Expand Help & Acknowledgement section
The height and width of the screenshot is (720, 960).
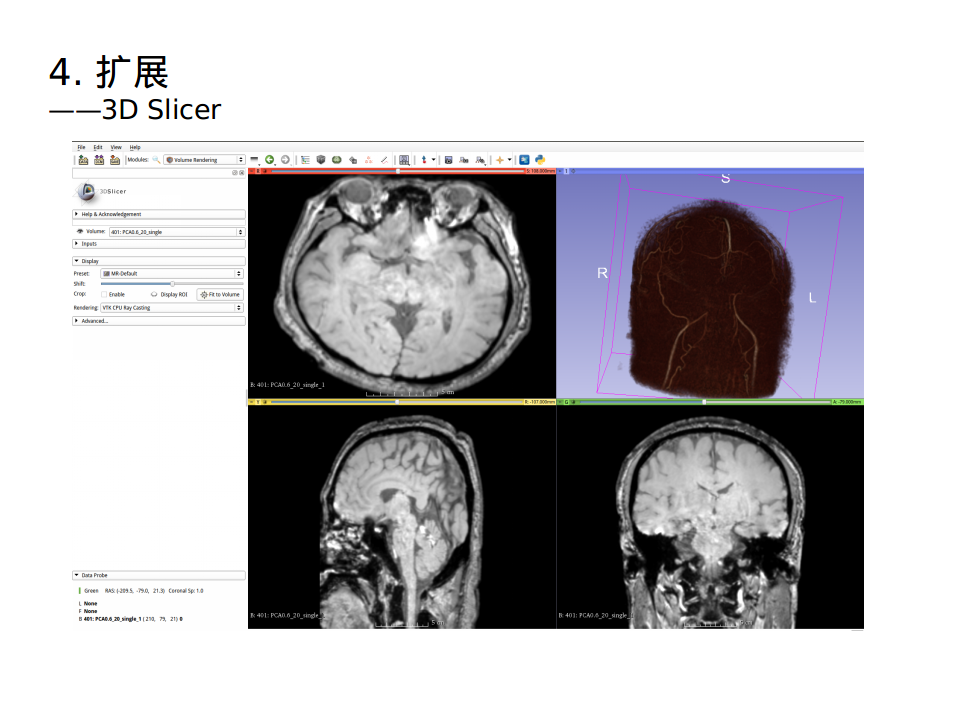[159, 214]
